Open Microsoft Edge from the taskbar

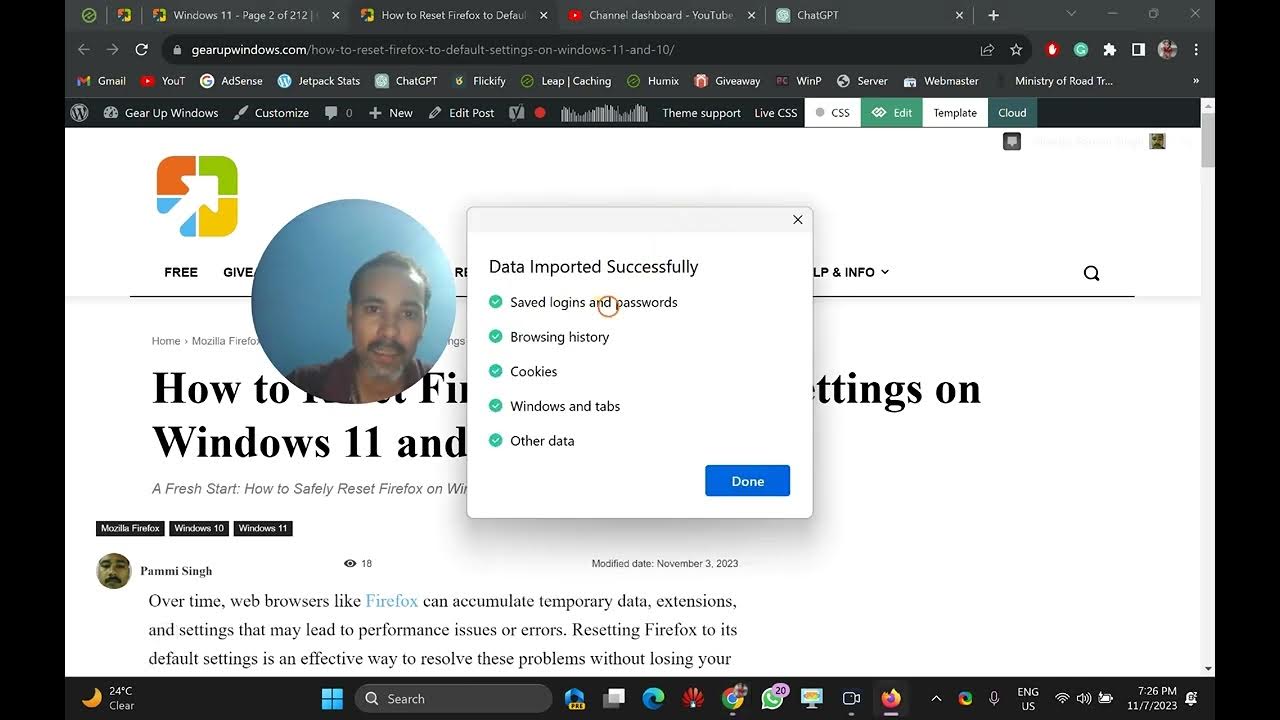pyautogui.click(x=652, y=698)
